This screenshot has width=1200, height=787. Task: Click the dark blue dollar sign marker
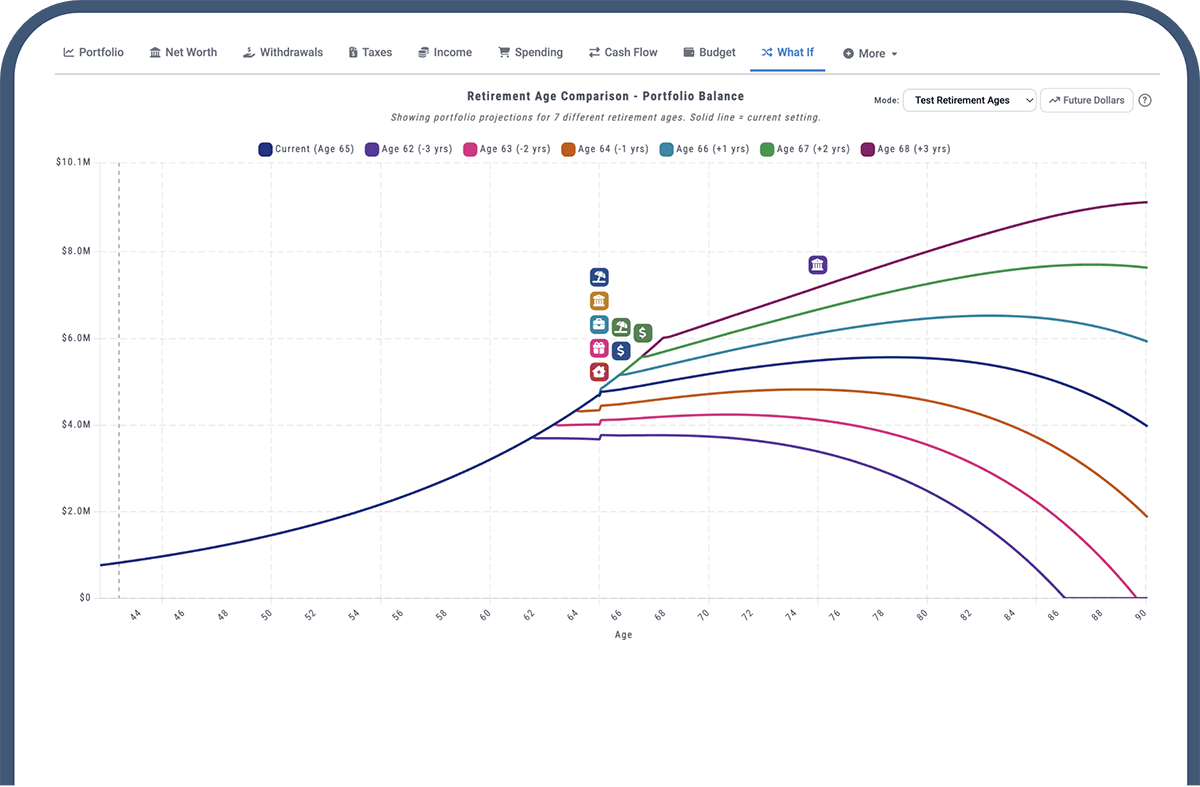621,350
